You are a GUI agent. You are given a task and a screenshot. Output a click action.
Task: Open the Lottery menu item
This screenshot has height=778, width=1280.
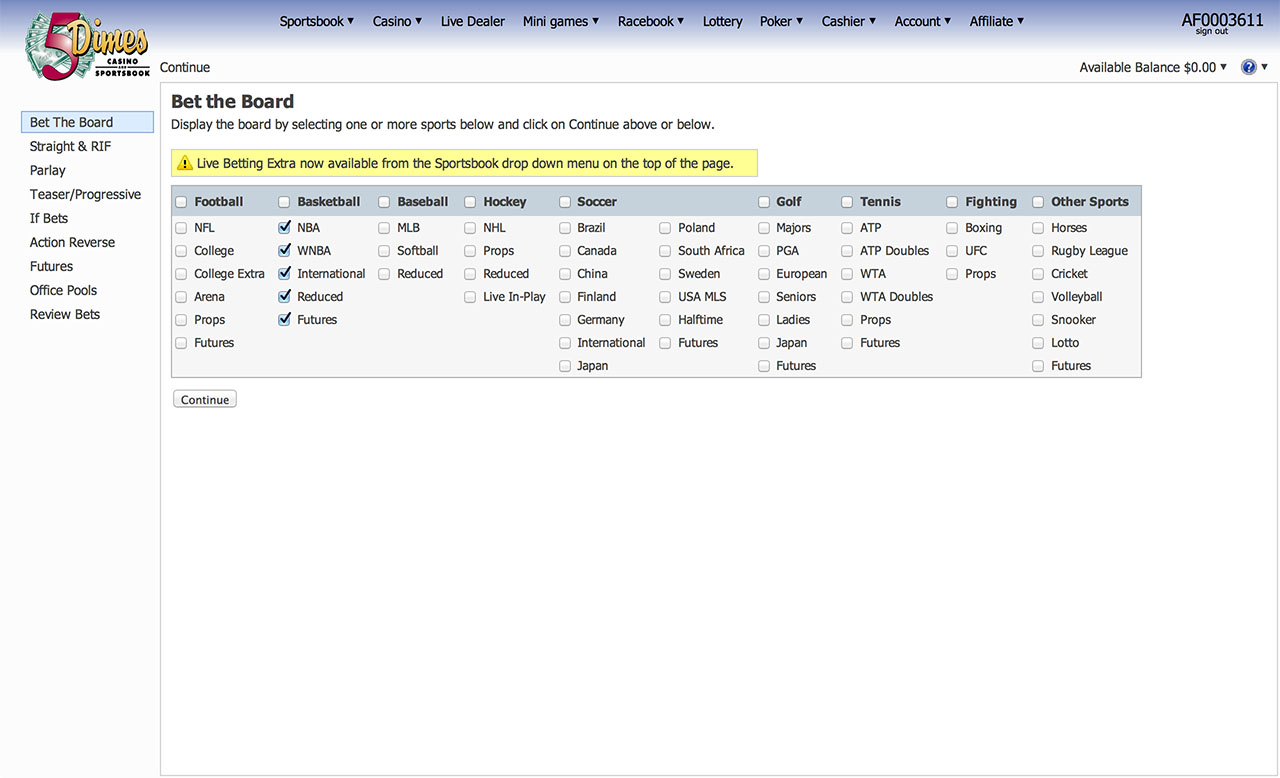pyautogui.click(x=723, y=21)
